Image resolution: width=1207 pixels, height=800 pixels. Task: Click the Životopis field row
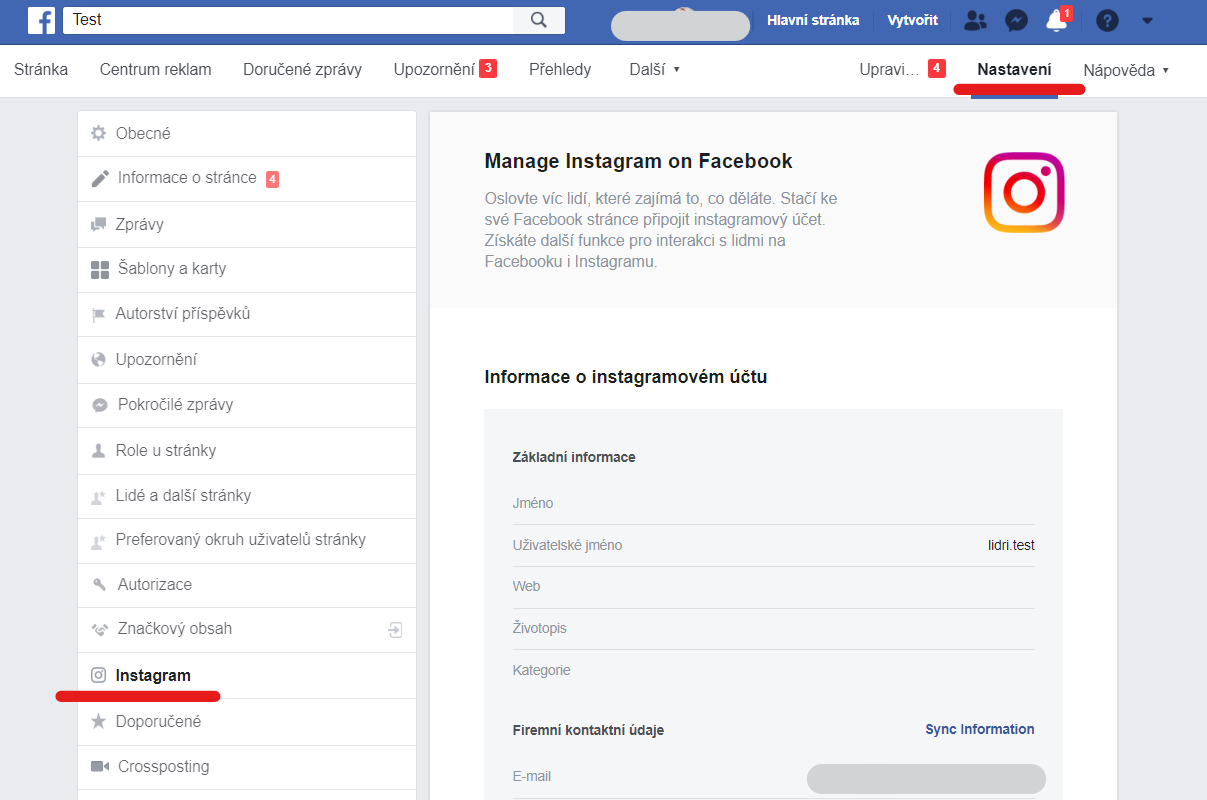point(773,629)
